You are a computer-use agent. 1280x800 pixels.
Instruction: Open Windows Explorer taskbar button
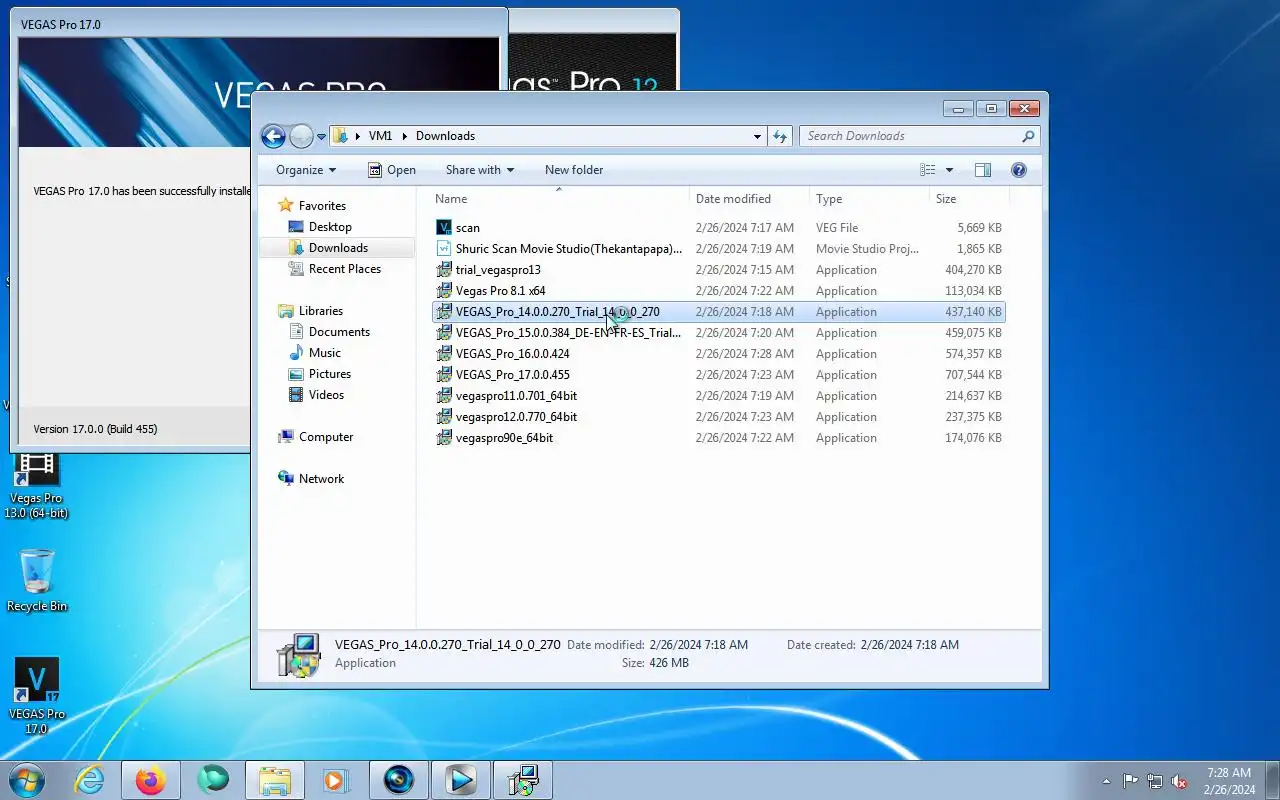(274, 780)
